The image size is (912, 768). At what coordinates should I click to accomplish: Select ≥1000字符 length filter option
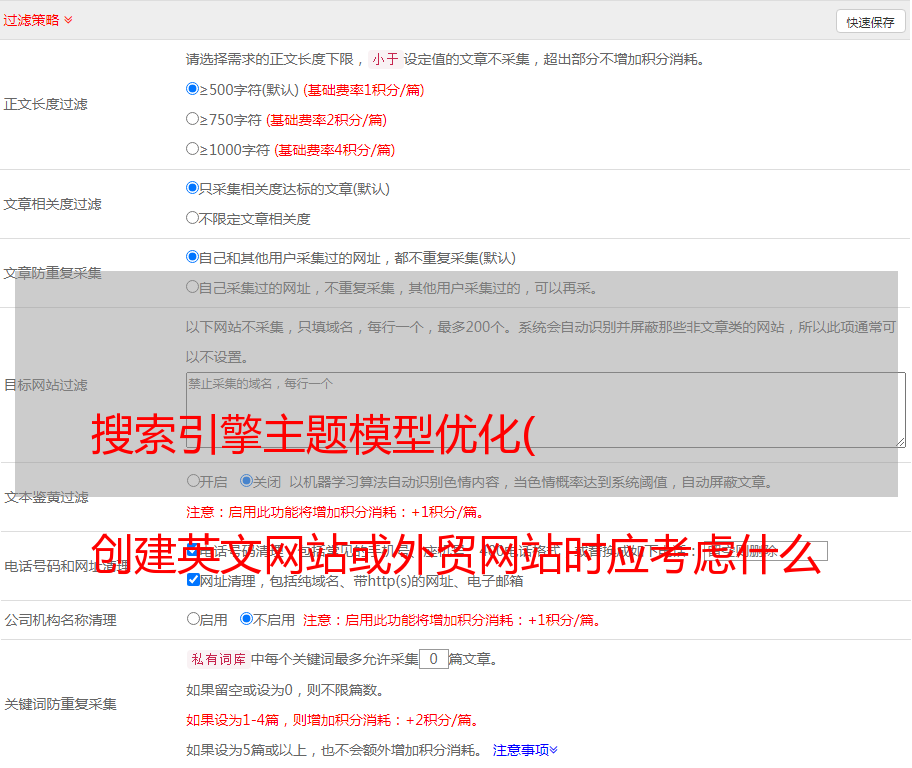coord(193,149)
